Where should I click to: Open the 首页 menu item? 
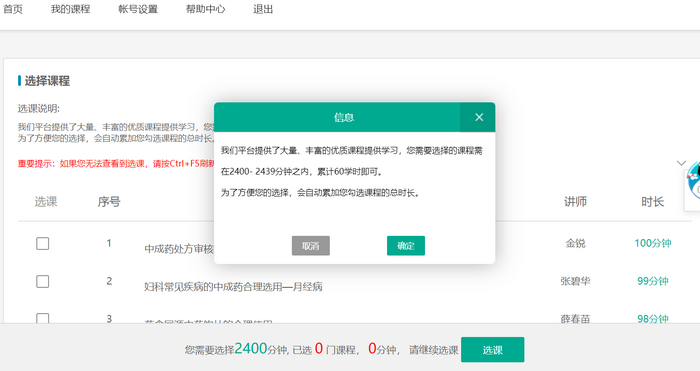(x=13, y=9)
